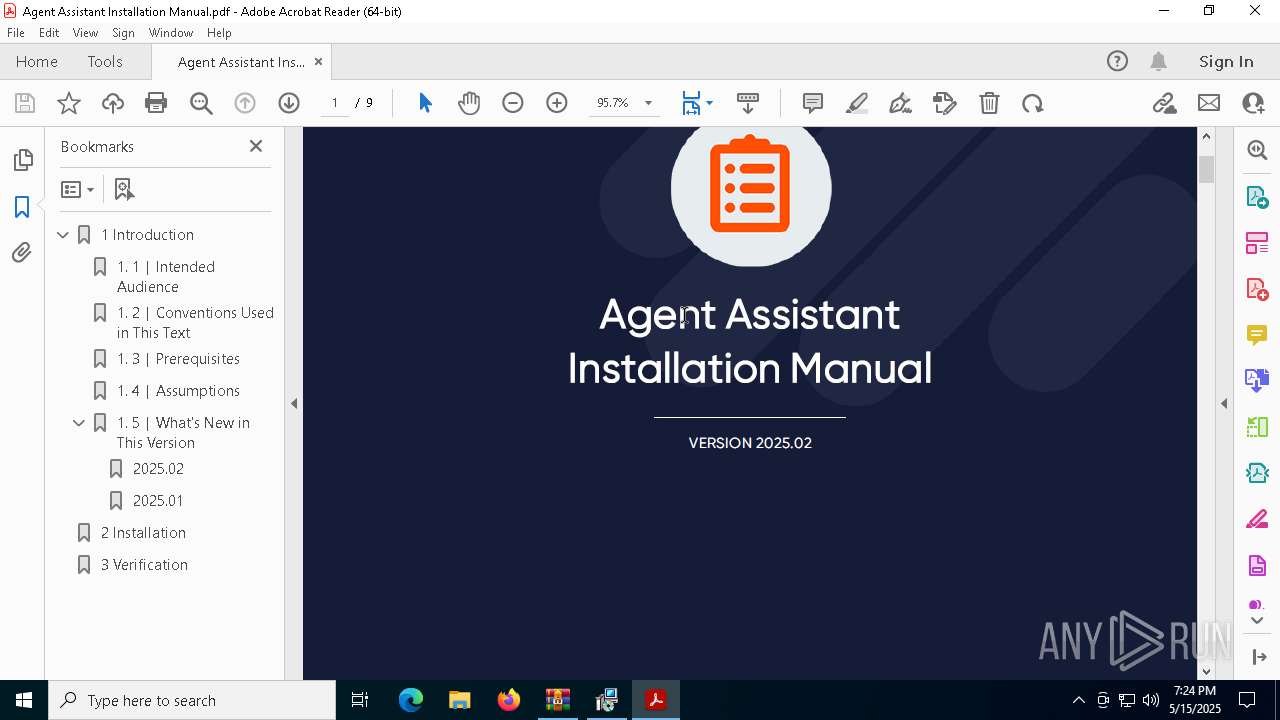Image resolution: width=1280 pixels, height=720 pixels.
Task: Collapse the 1 Introduction bookmark
Action: (63, 235)
